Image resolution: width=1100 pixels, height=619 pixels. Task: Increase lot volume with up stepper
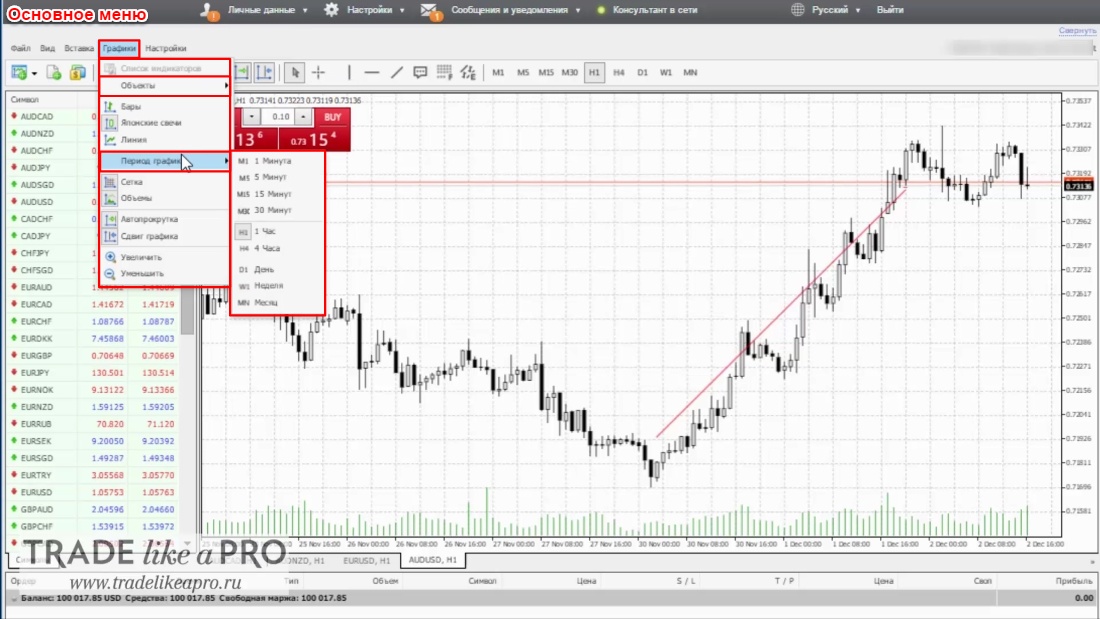click(x=303, y=117)
